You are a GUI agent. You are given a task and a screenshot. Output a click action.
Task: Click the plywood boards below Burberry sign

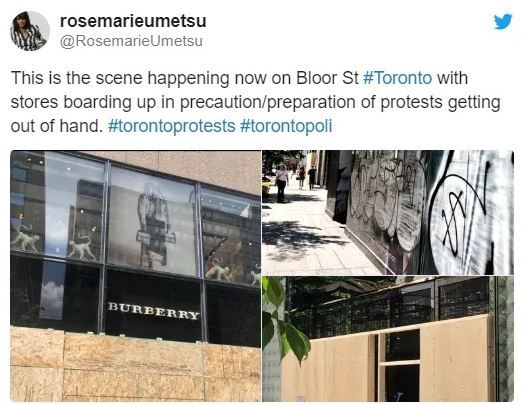coord(136,365)
